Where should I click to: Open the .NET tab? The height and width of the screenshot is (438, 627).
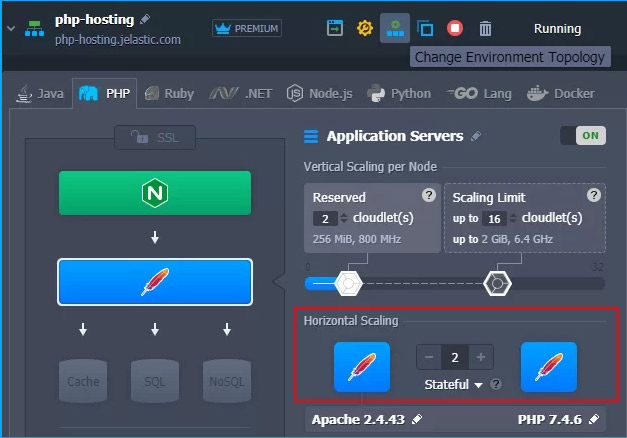pos(241,94)
